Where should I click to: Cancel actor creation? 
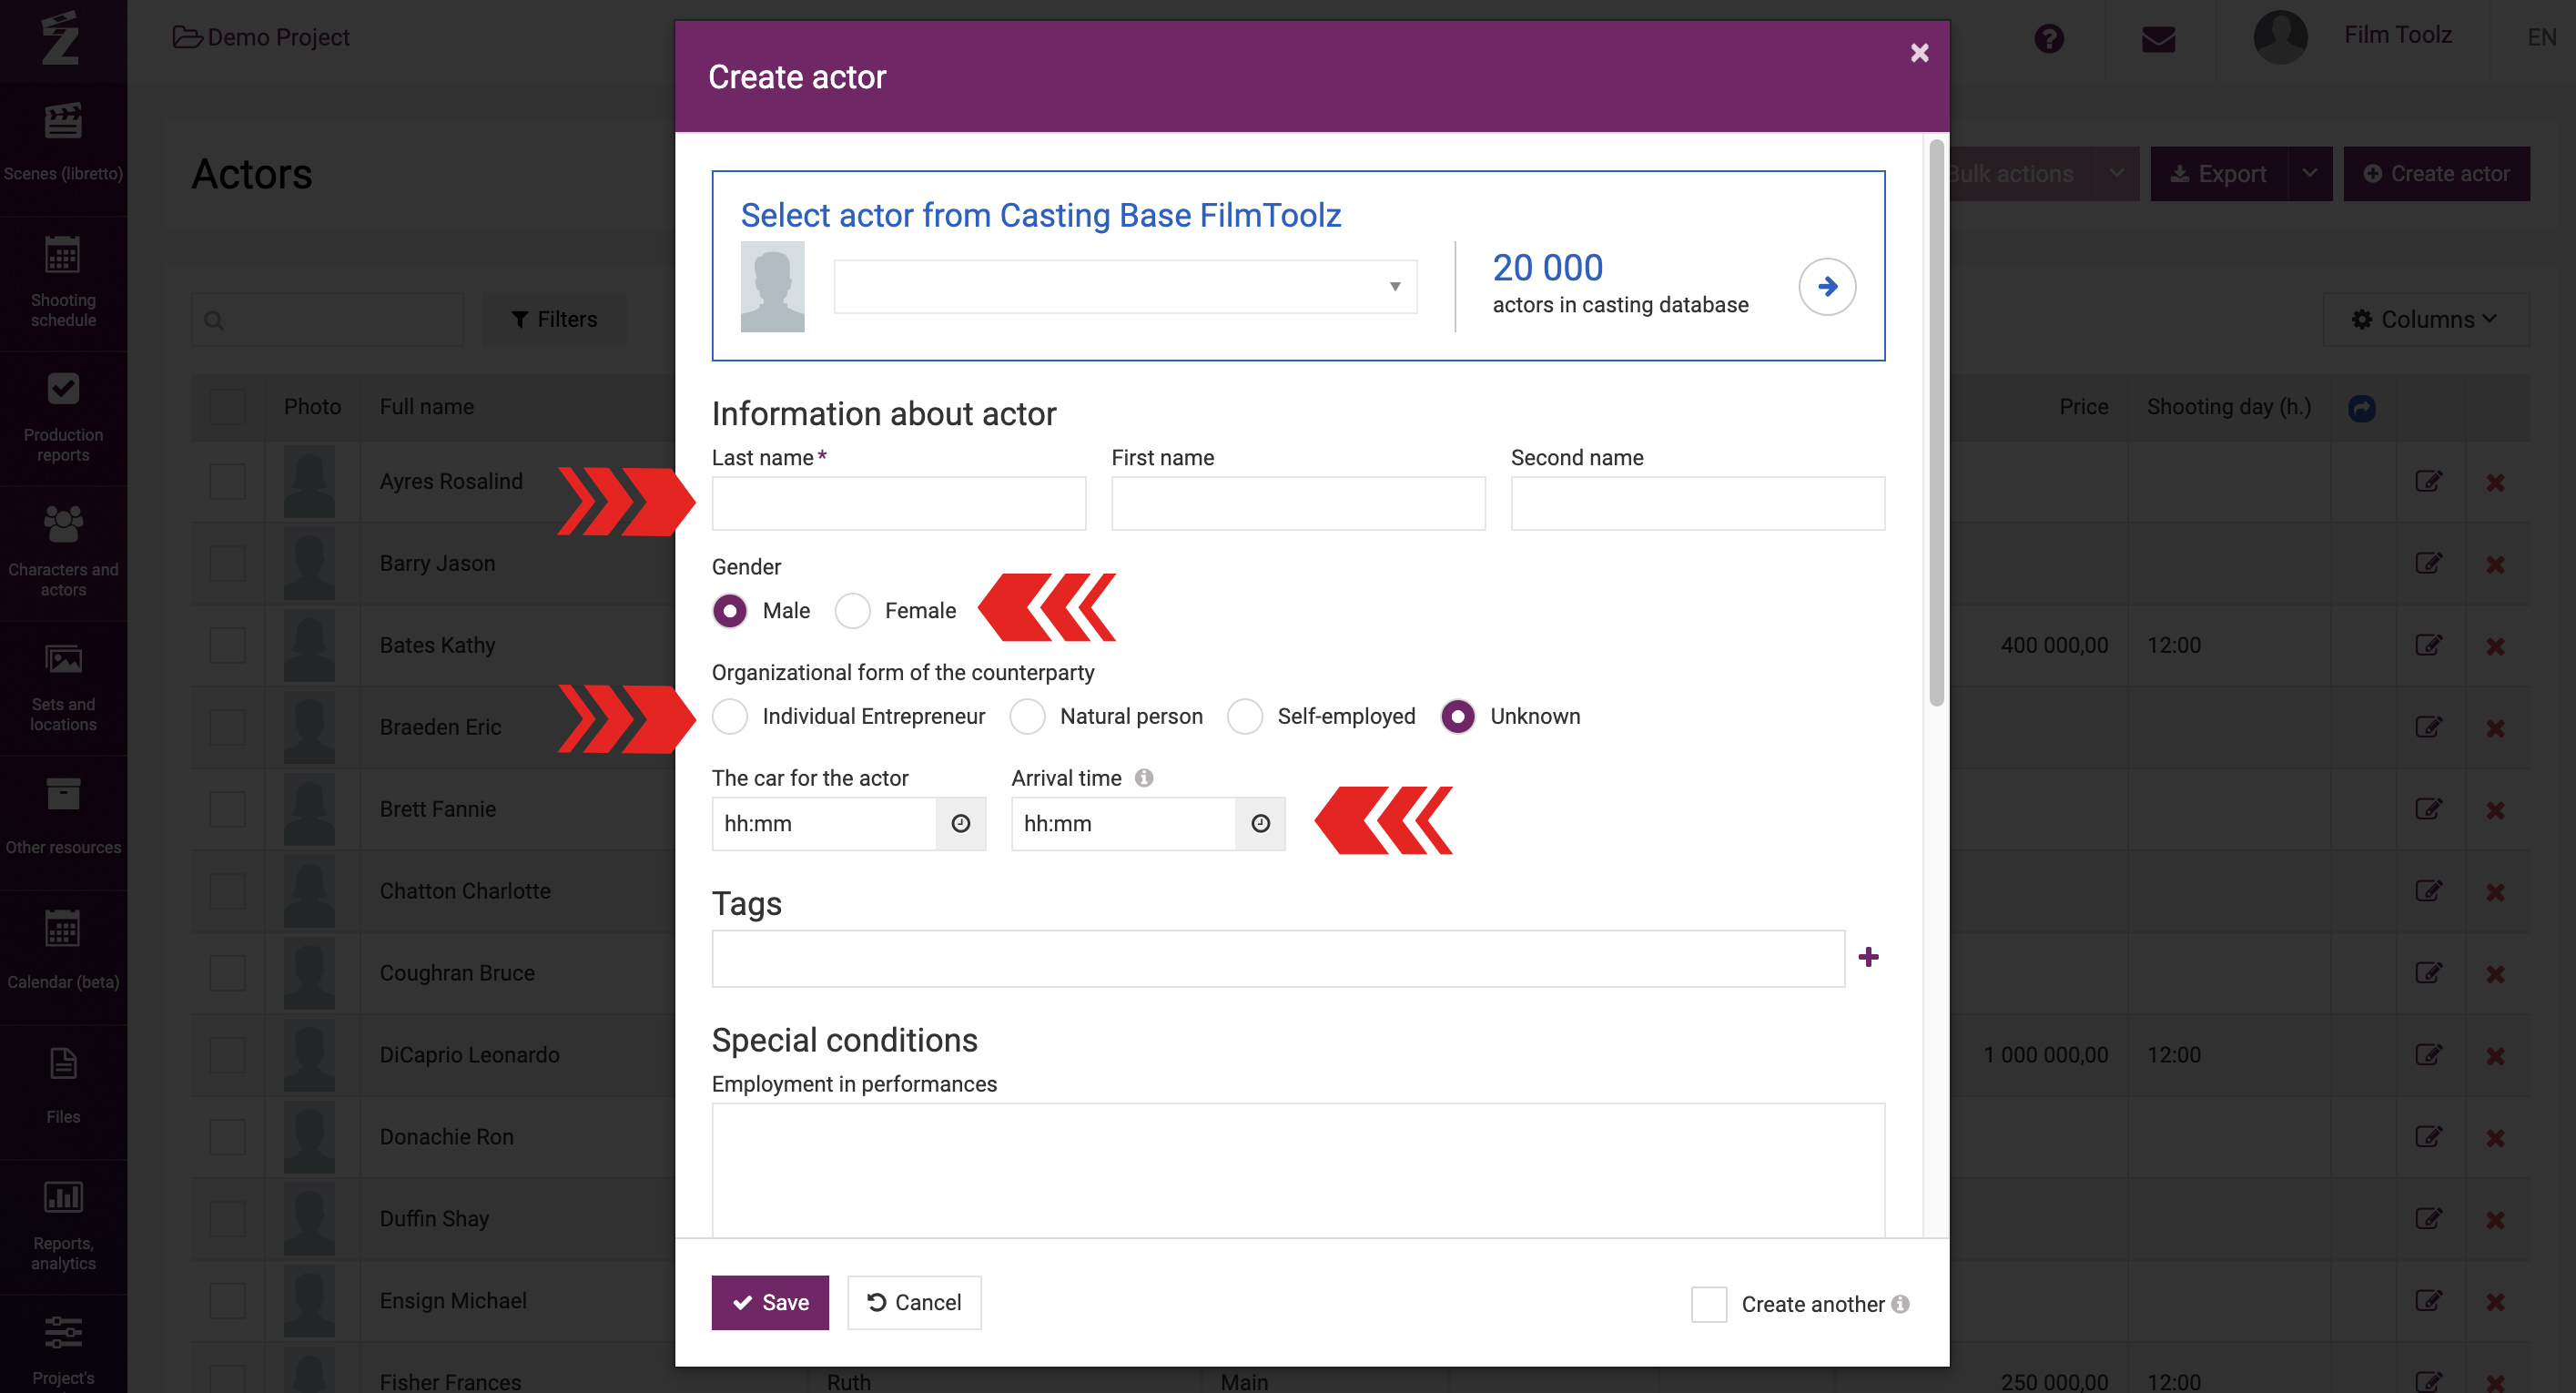(914, 1303)
